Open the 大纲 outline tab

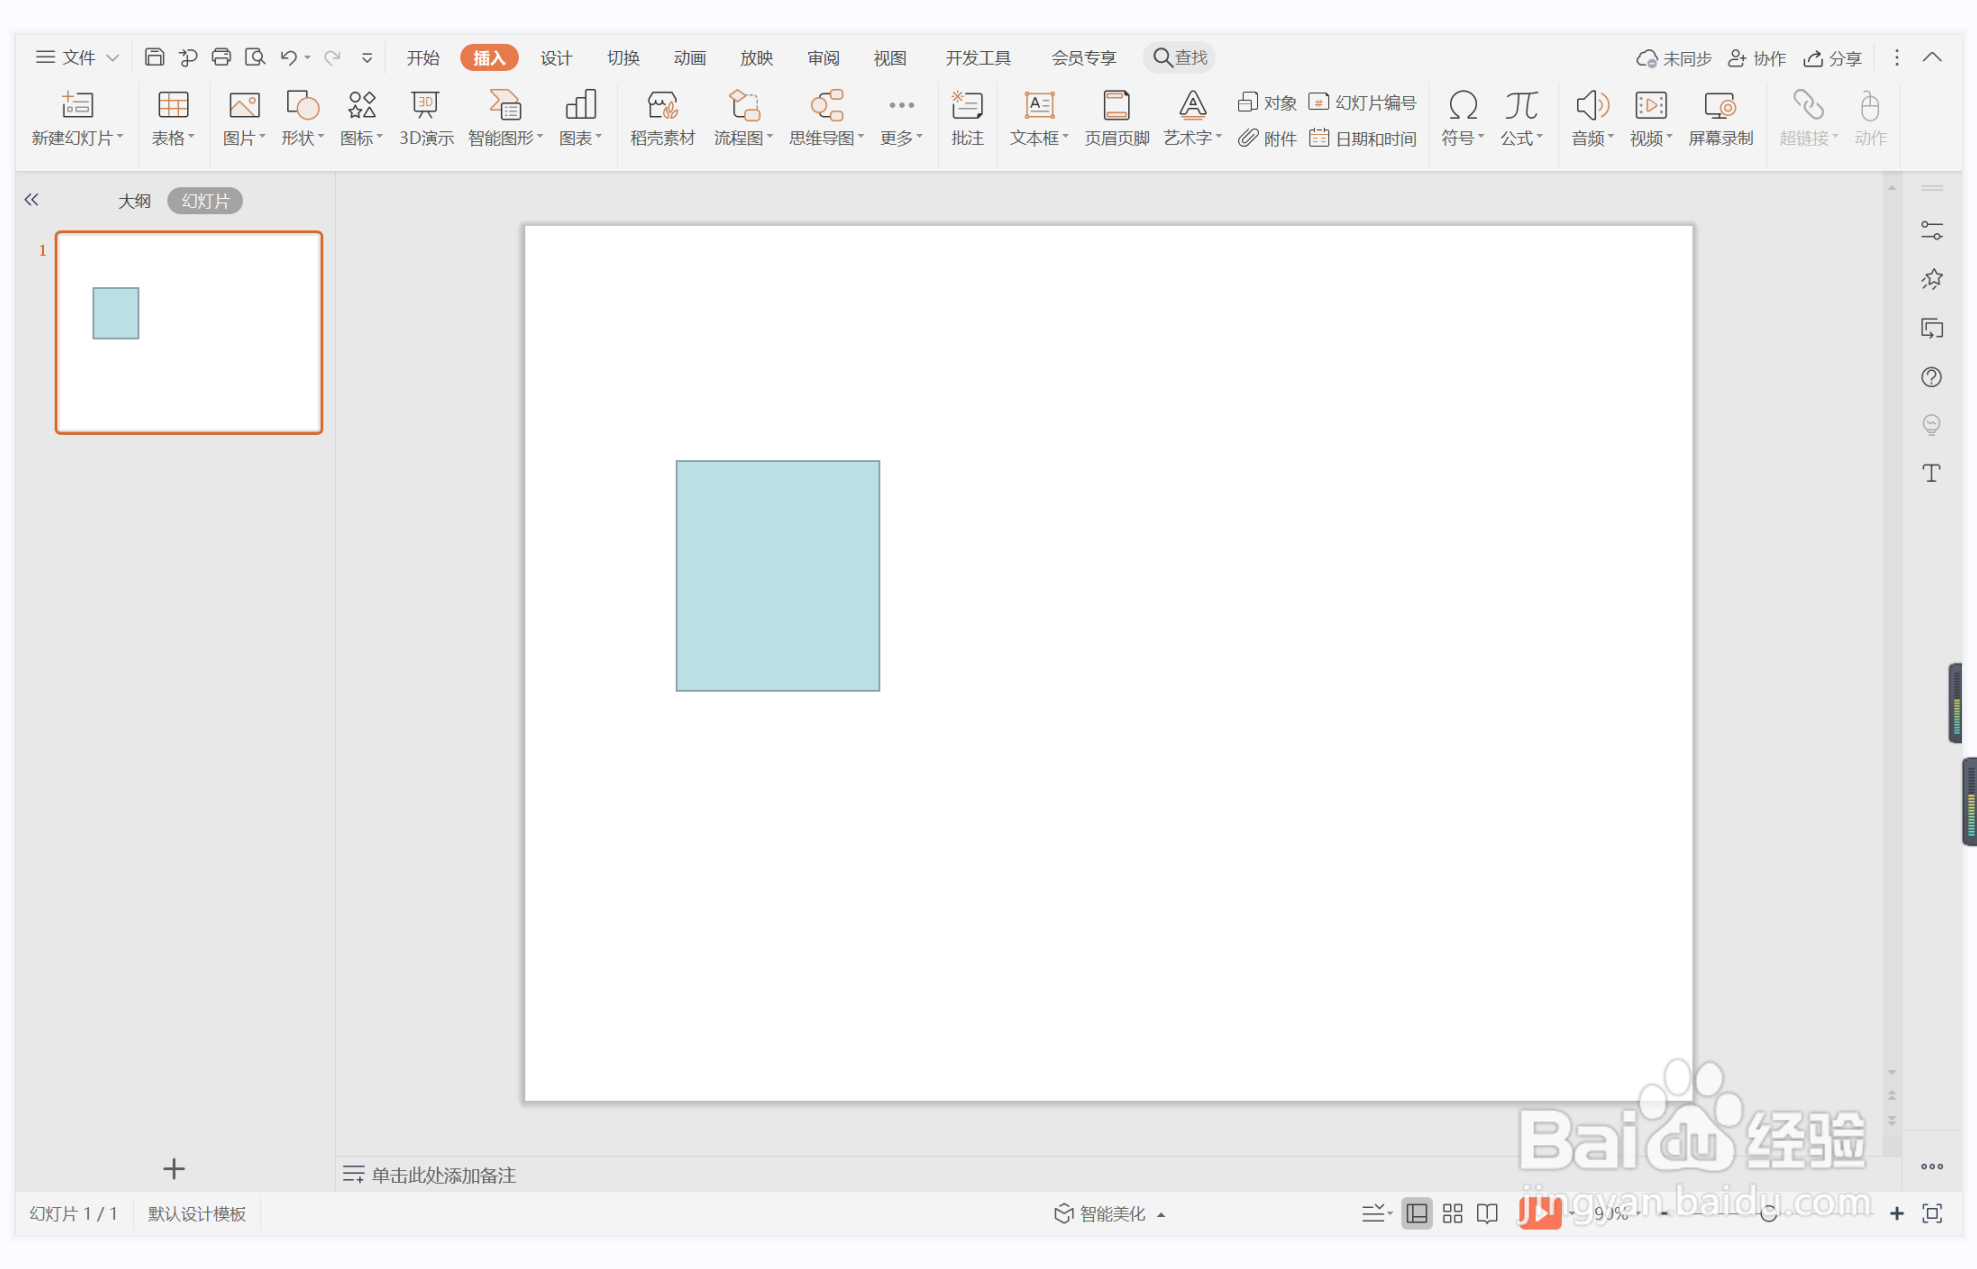[x=134, y=200]
